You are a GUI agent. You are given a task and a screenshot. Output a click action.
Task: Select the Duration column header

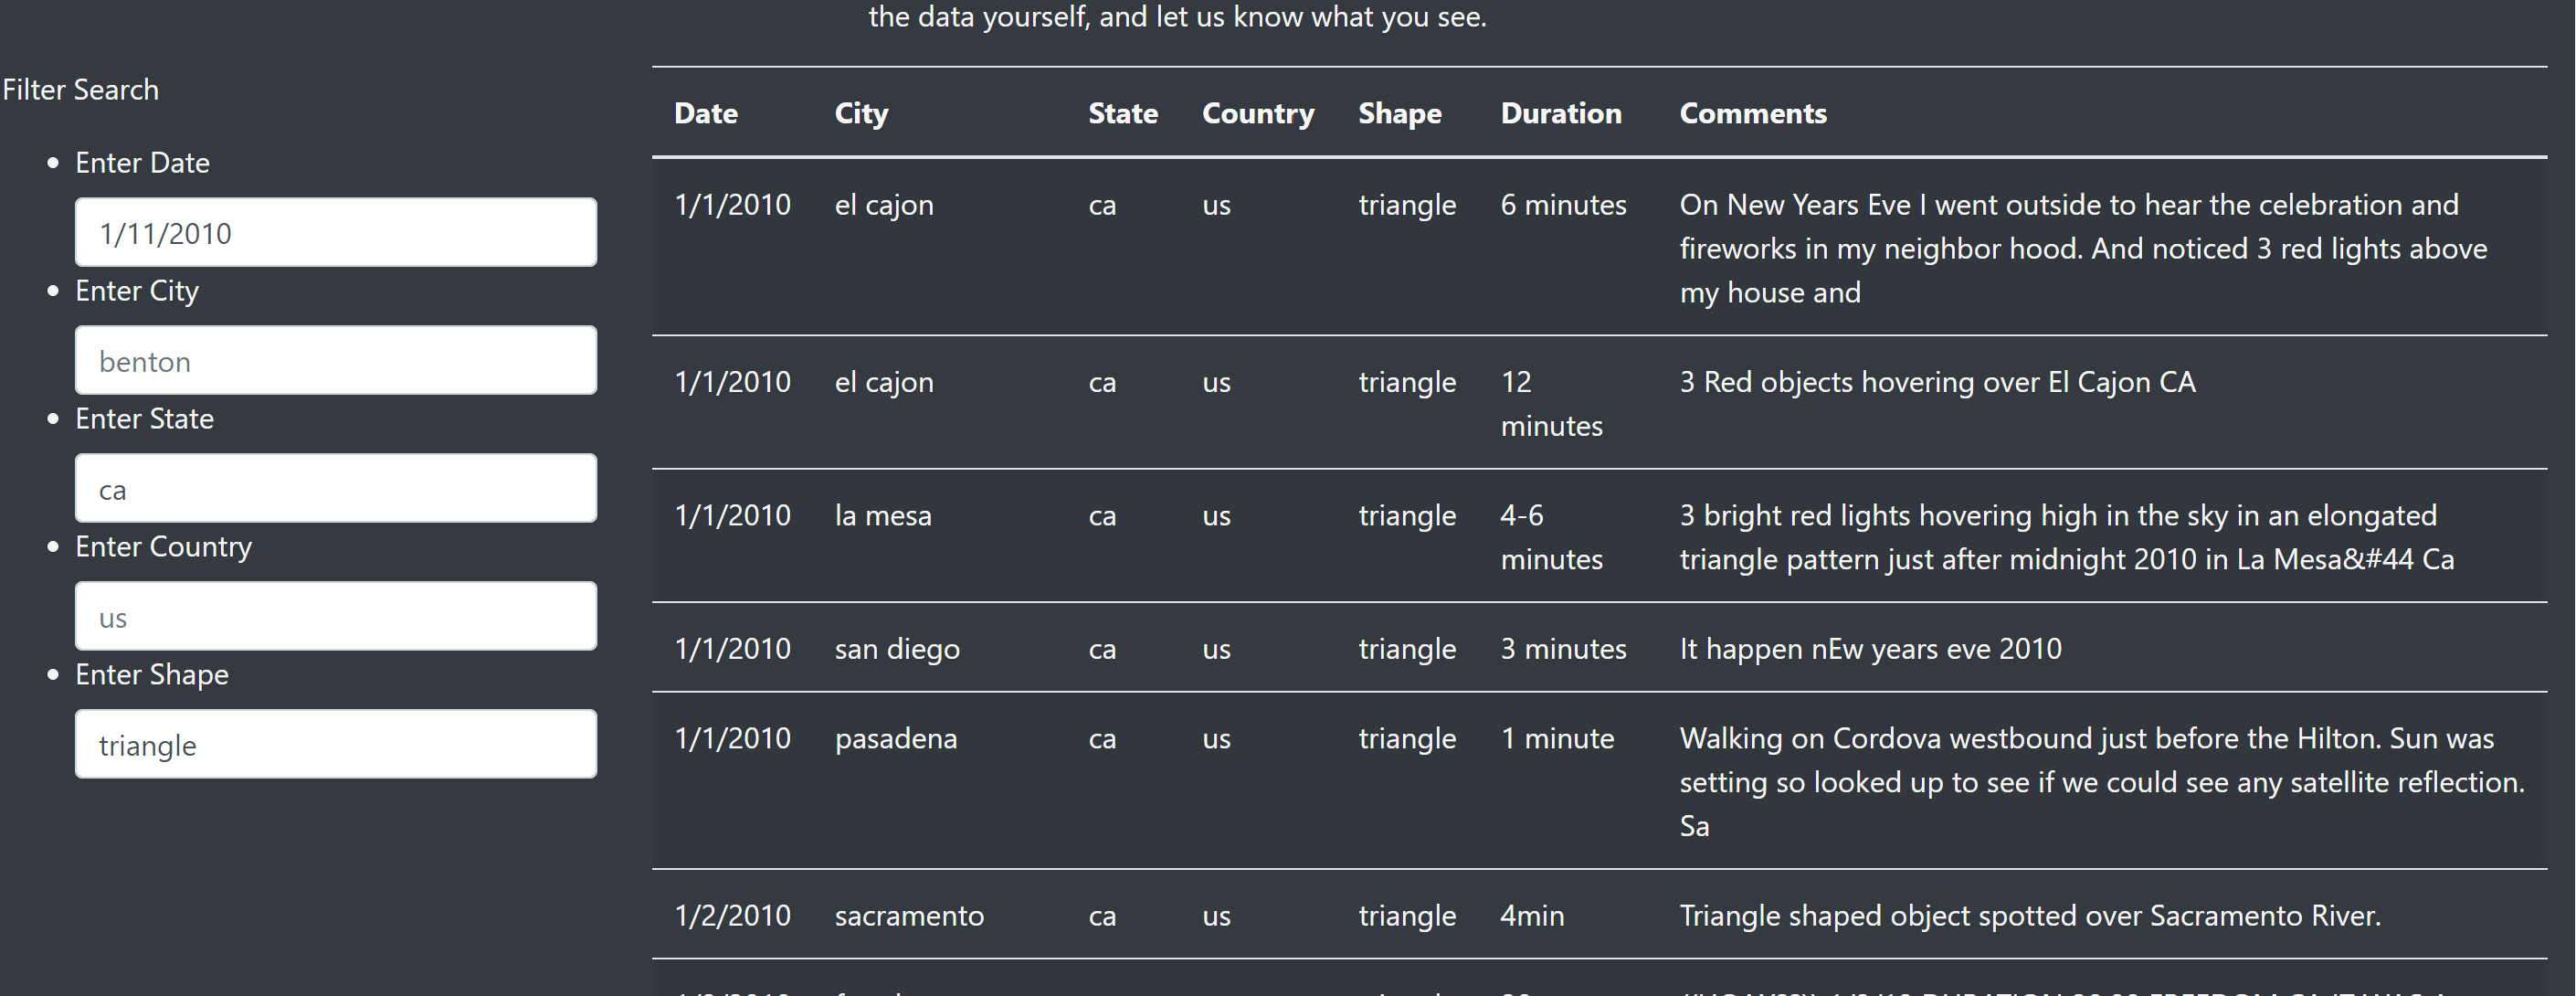[x=1561, y=113]
